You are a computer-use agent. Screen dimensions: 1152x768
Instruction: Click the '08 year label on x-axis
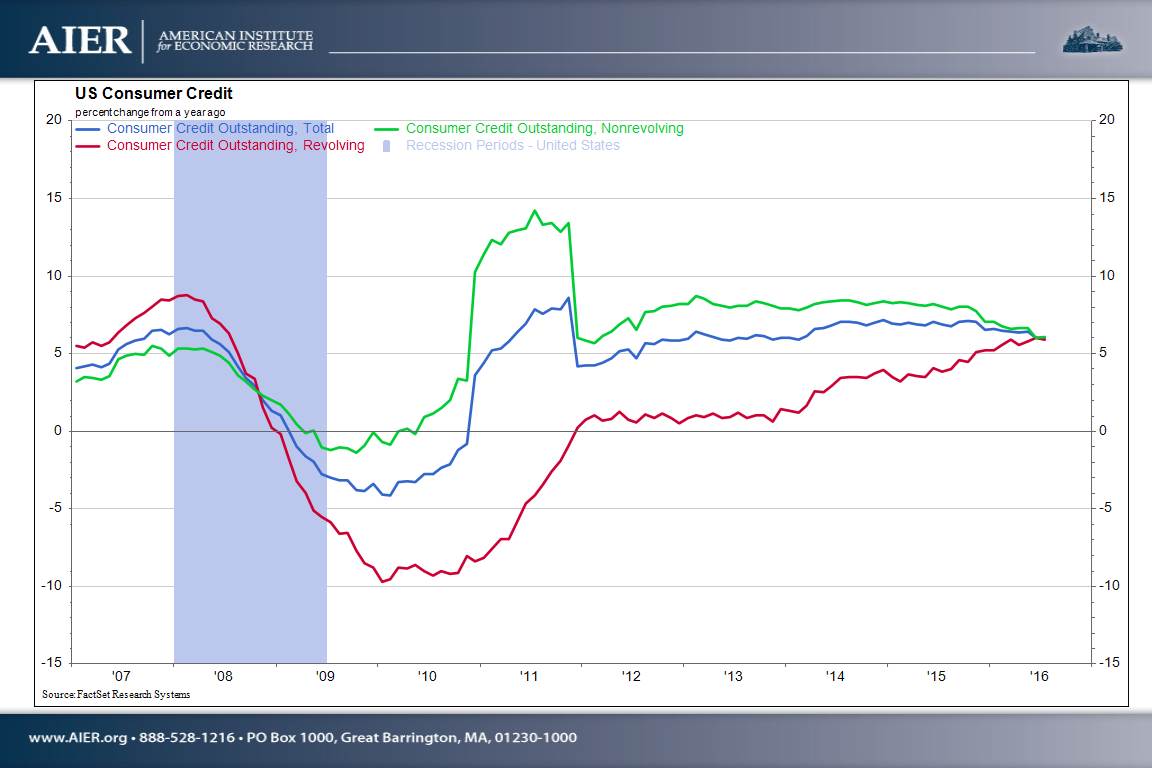tap(223, 677)
